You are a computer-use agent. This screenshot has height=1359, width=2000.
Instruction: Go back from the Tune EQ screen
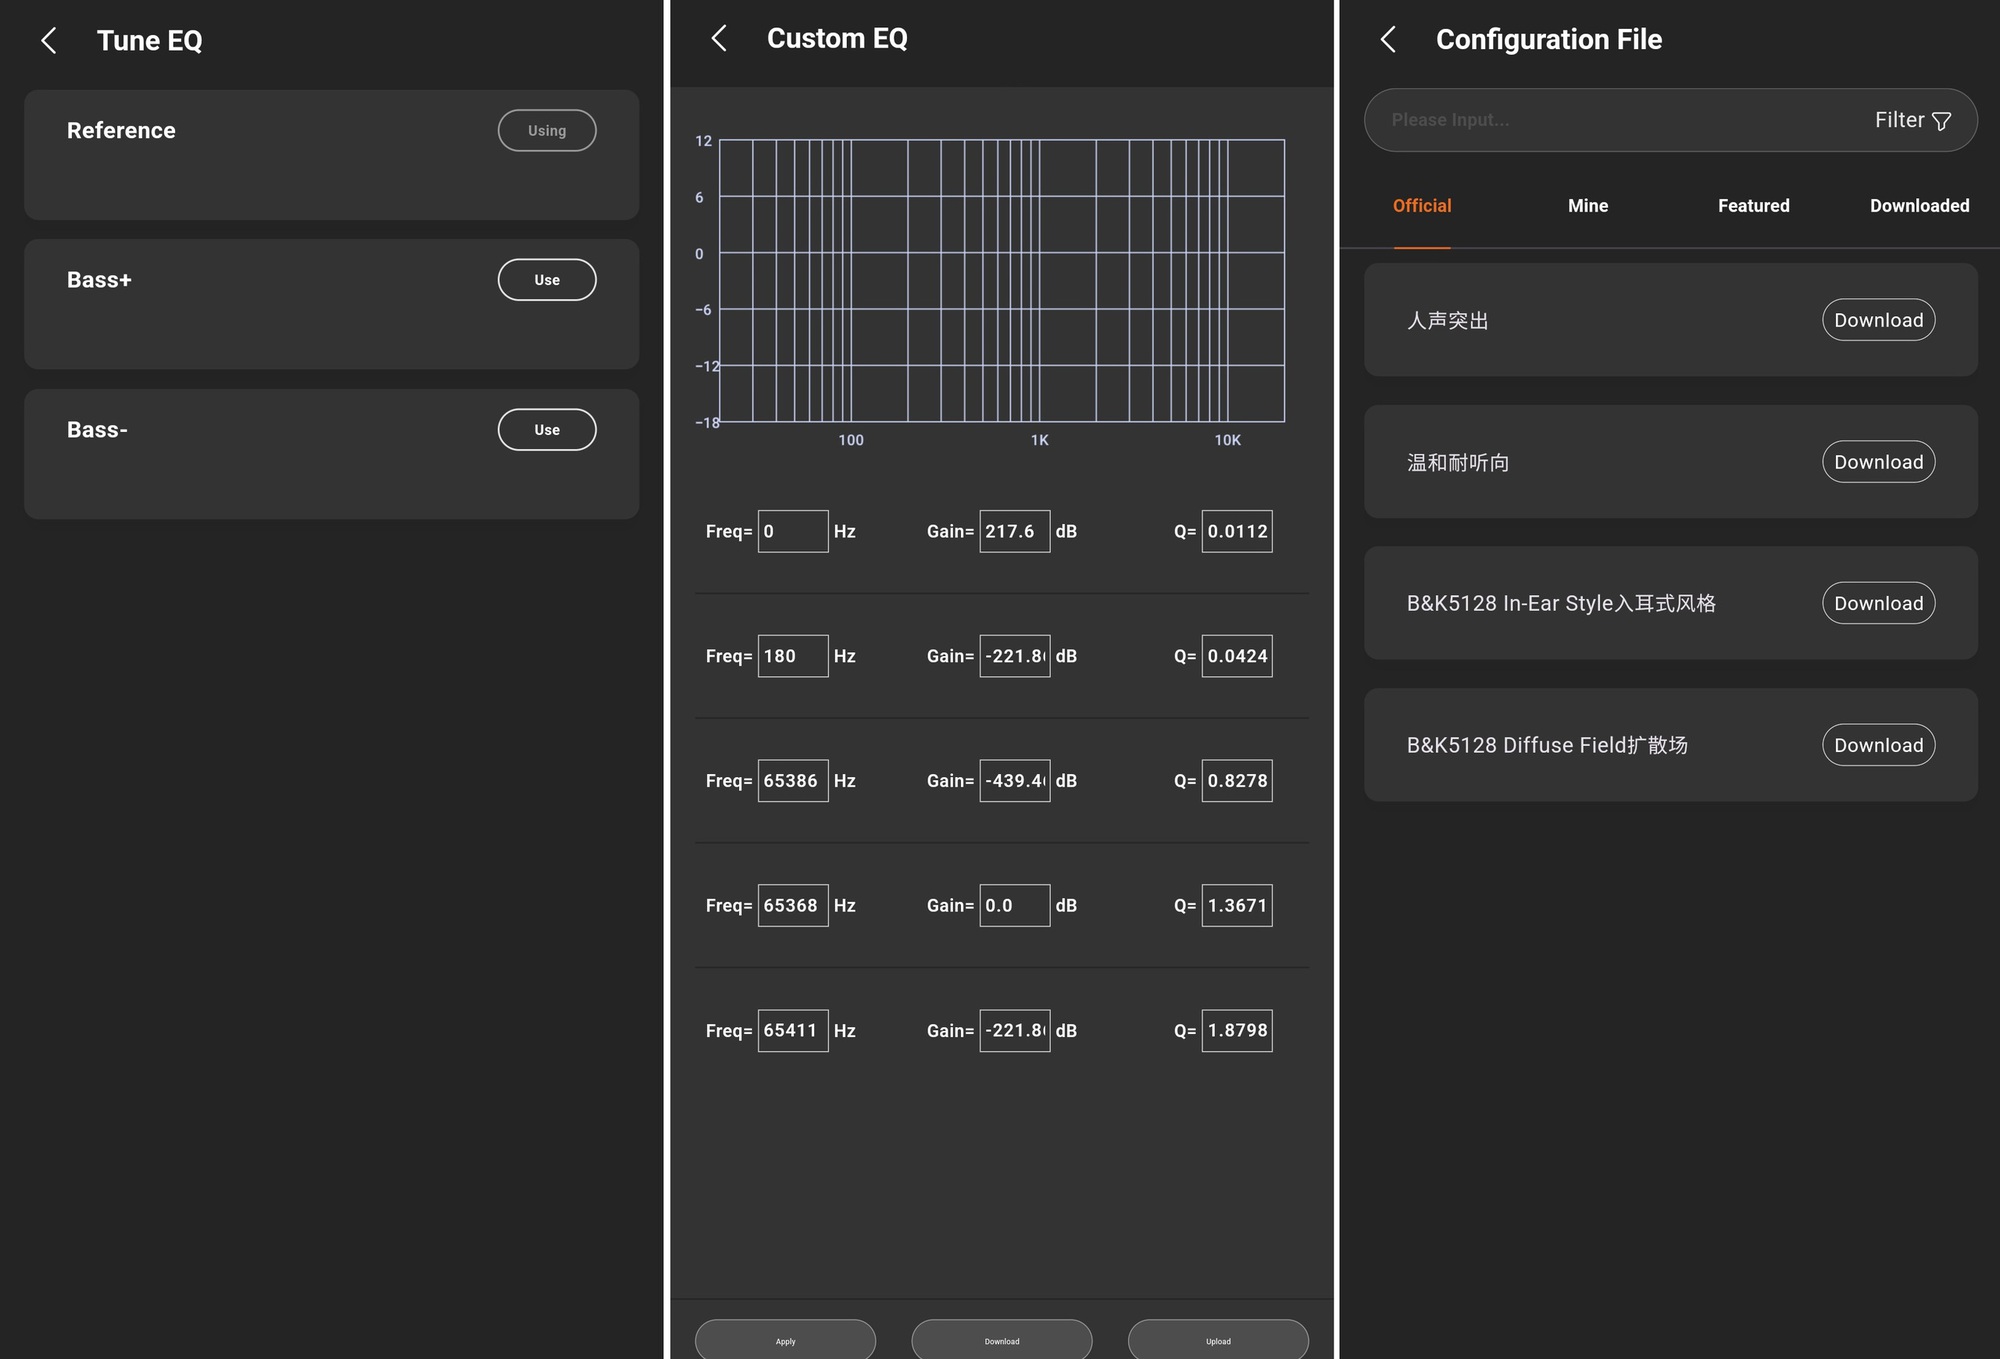pyautogui.click(x=48, y=40)
